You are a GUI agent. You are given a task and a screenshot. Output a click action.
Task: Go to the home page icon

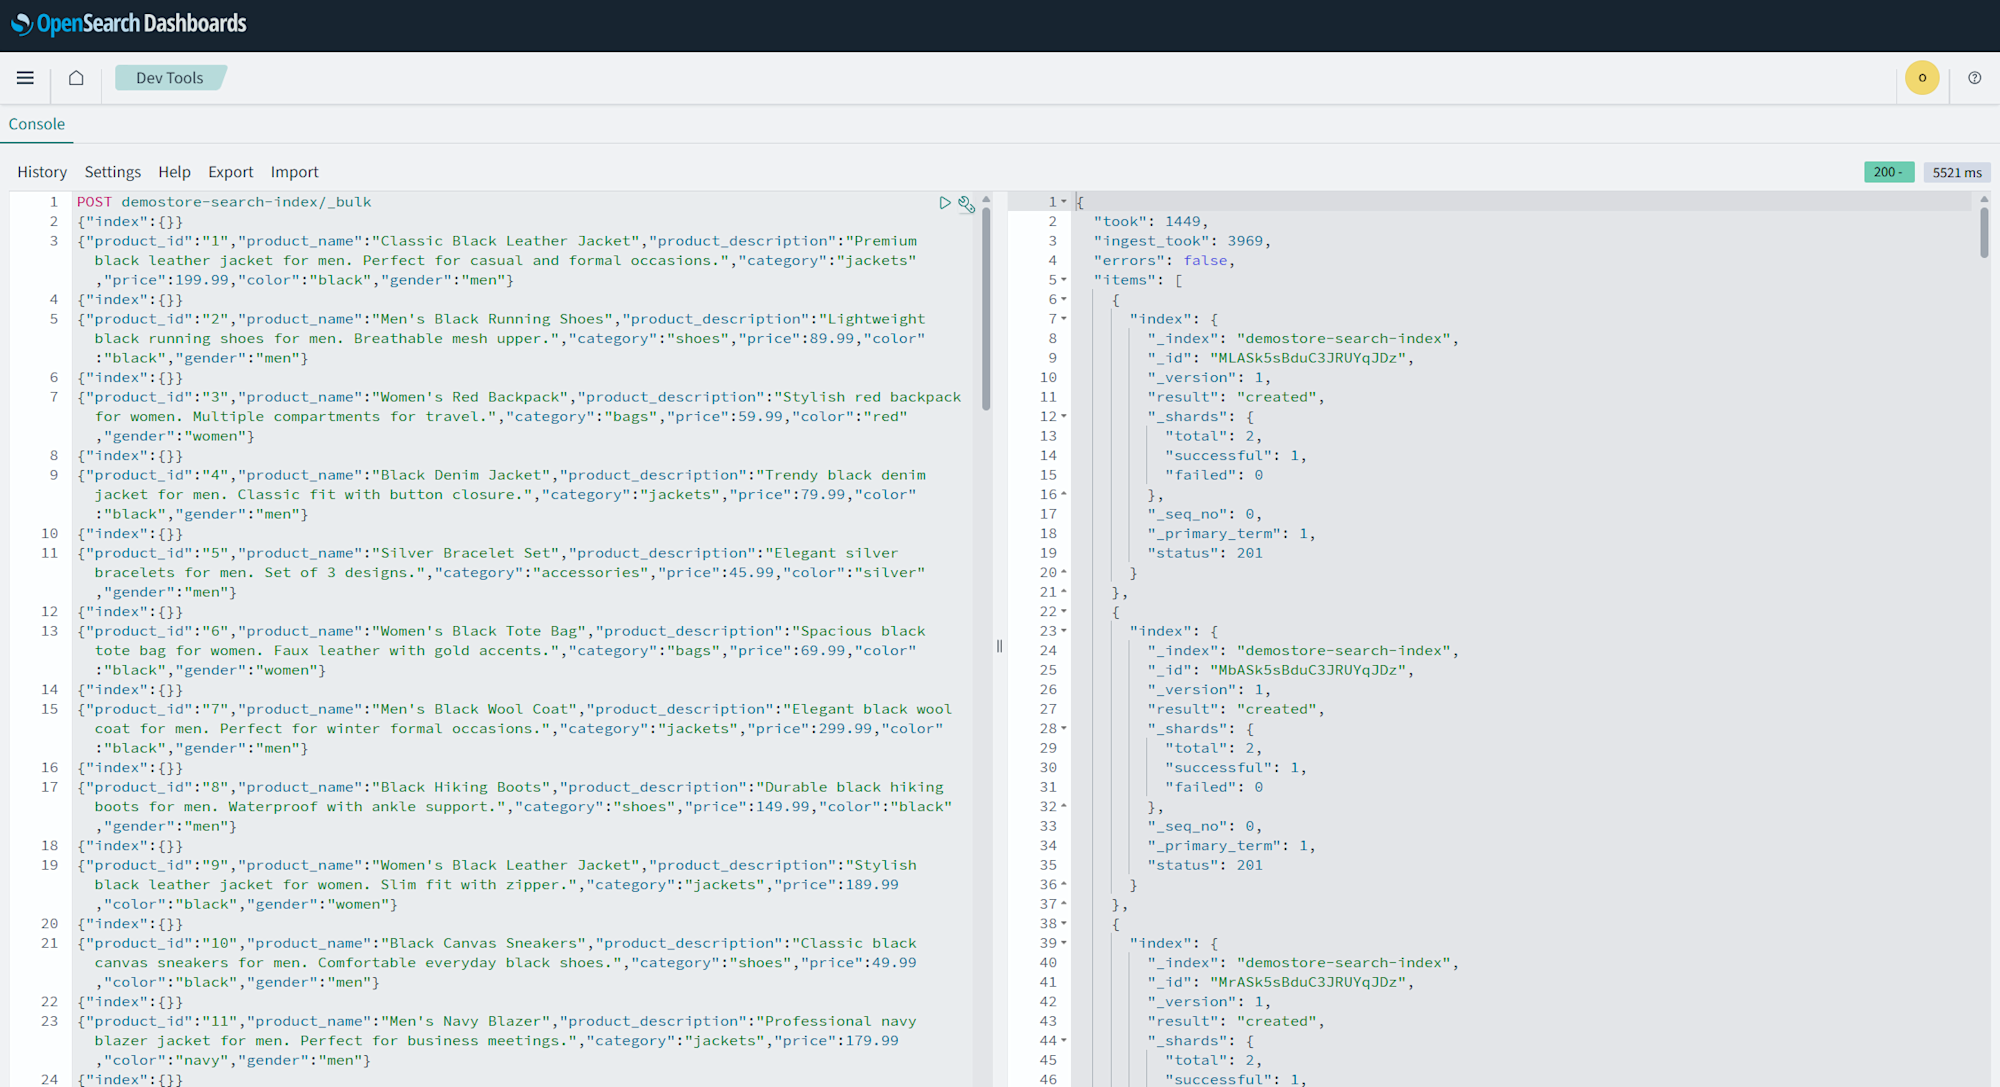click(x=76, y=78)
